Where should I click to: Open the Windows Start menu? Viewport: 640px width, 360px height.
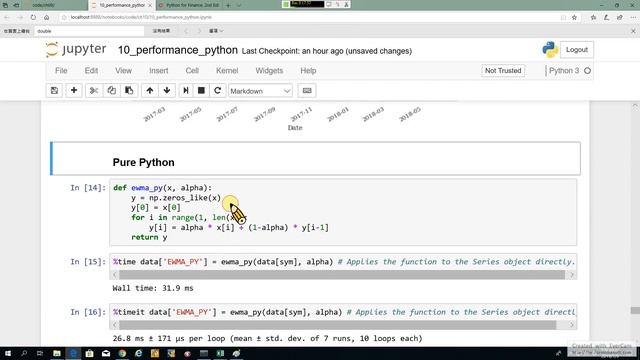(8, 353)
